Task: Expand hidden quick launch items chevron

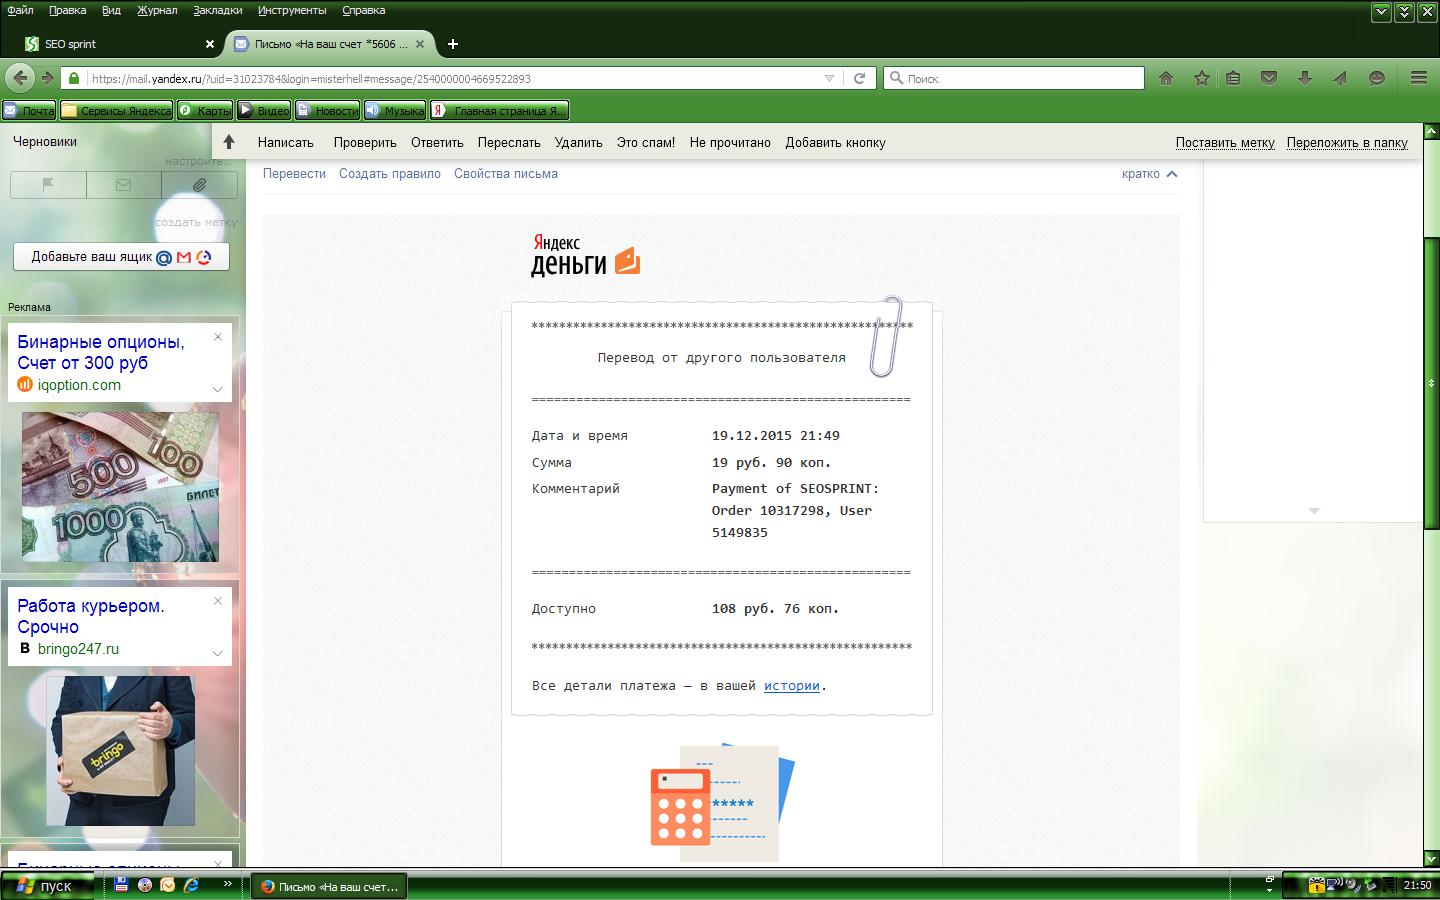Action: tap(227, 884)
